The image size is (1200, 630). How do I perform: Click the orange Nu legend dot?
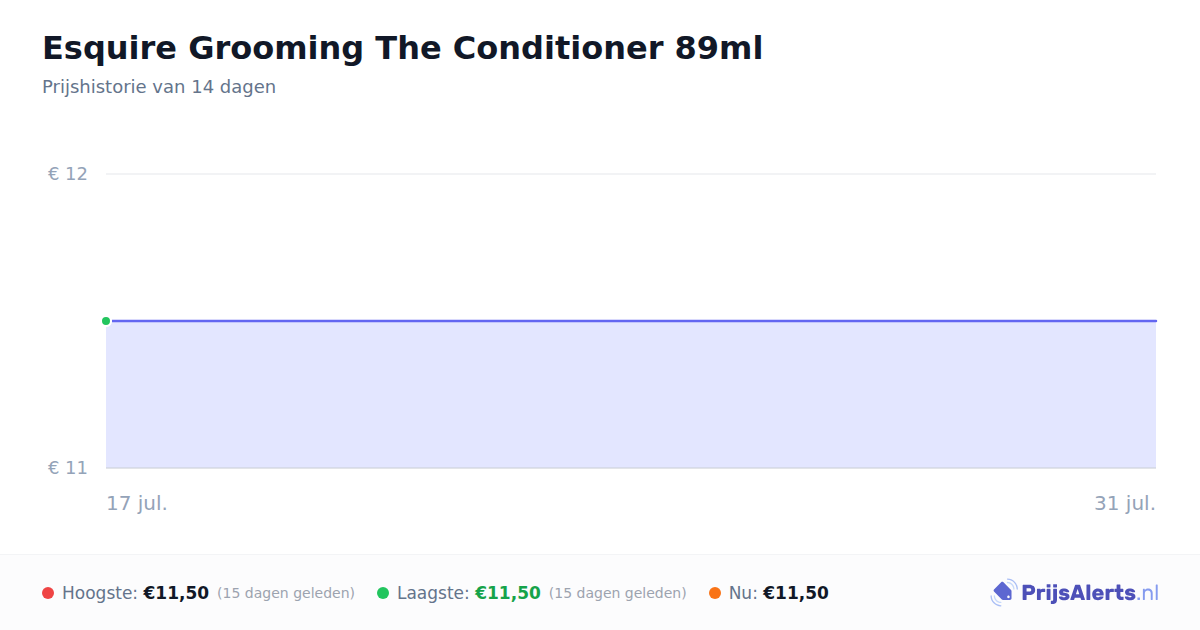(x=715, y=593)
